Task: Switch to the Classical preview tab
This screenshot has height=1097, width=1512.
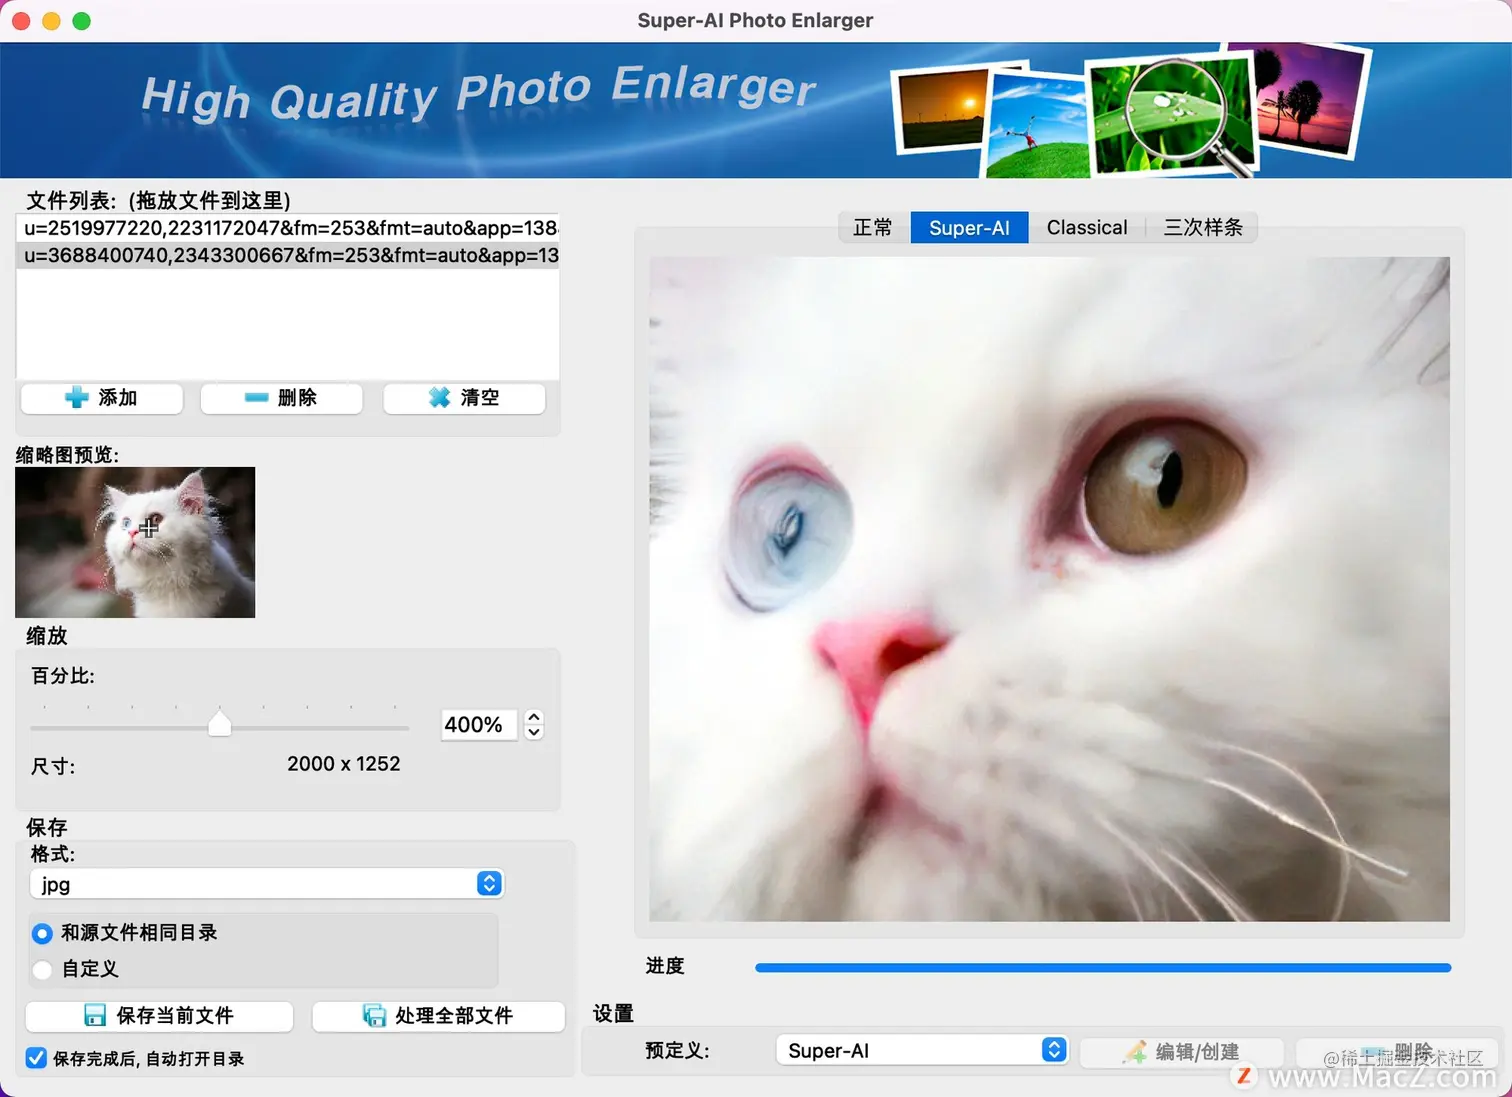Action: pyautogui.click(x=1087, y=228)
